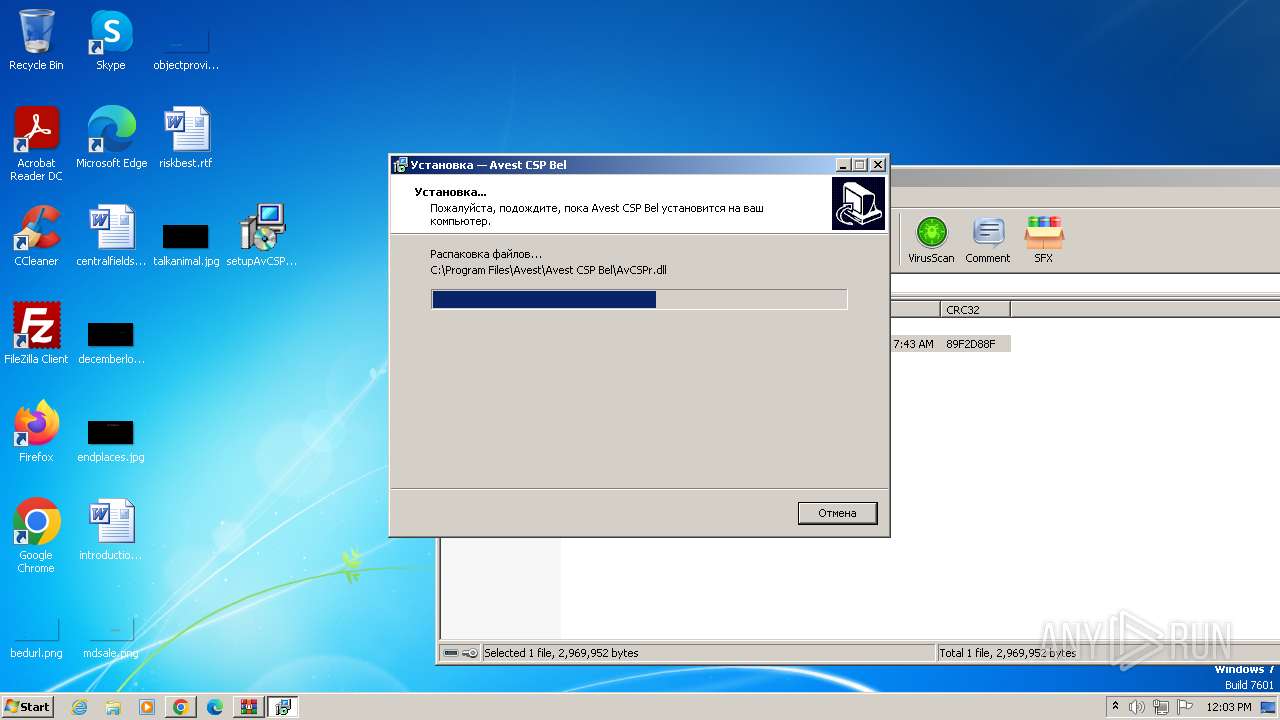Open the Windows Start menu

(28, 706)
